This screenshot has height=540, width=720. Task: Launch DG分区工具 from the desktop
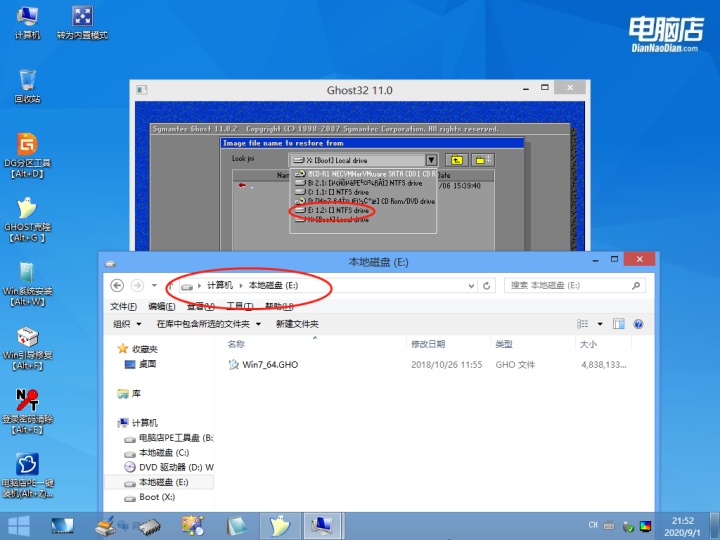tap(27, 156)
